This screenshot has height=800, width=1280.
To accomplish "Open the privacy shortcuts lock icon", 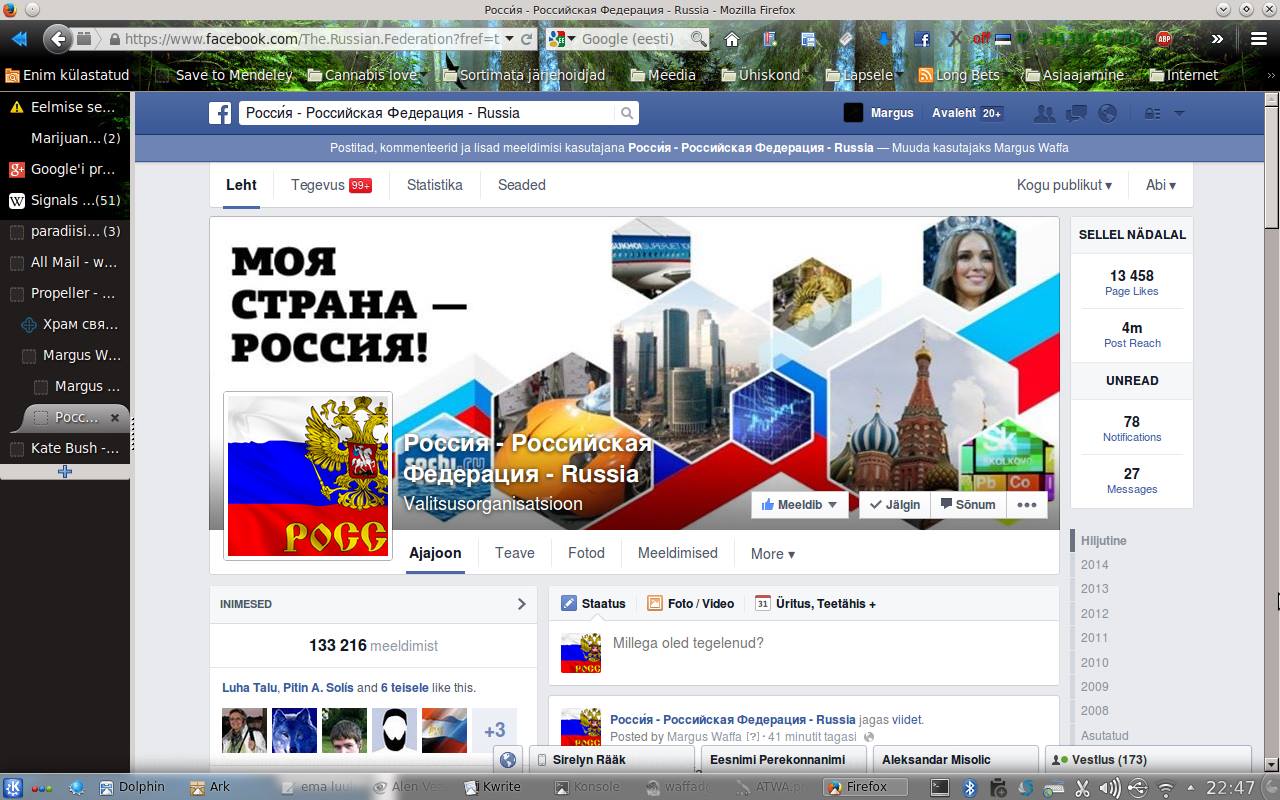I will pos(1152,113).
